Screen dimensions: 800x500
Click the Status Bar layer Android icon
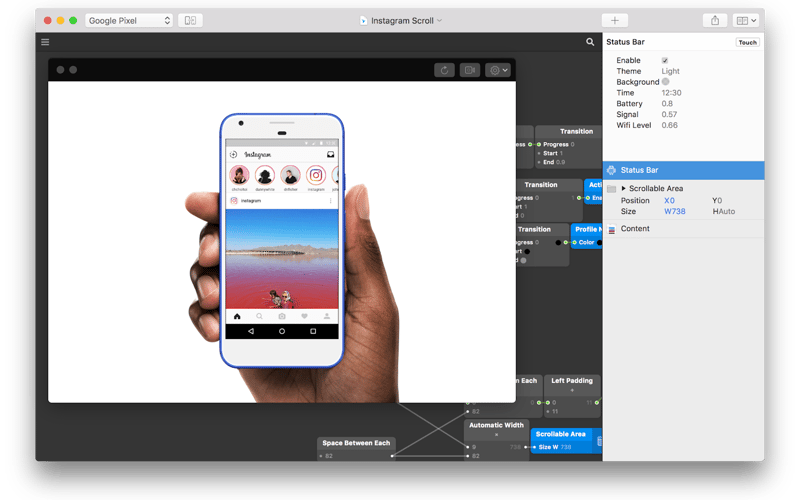point(611,170)
